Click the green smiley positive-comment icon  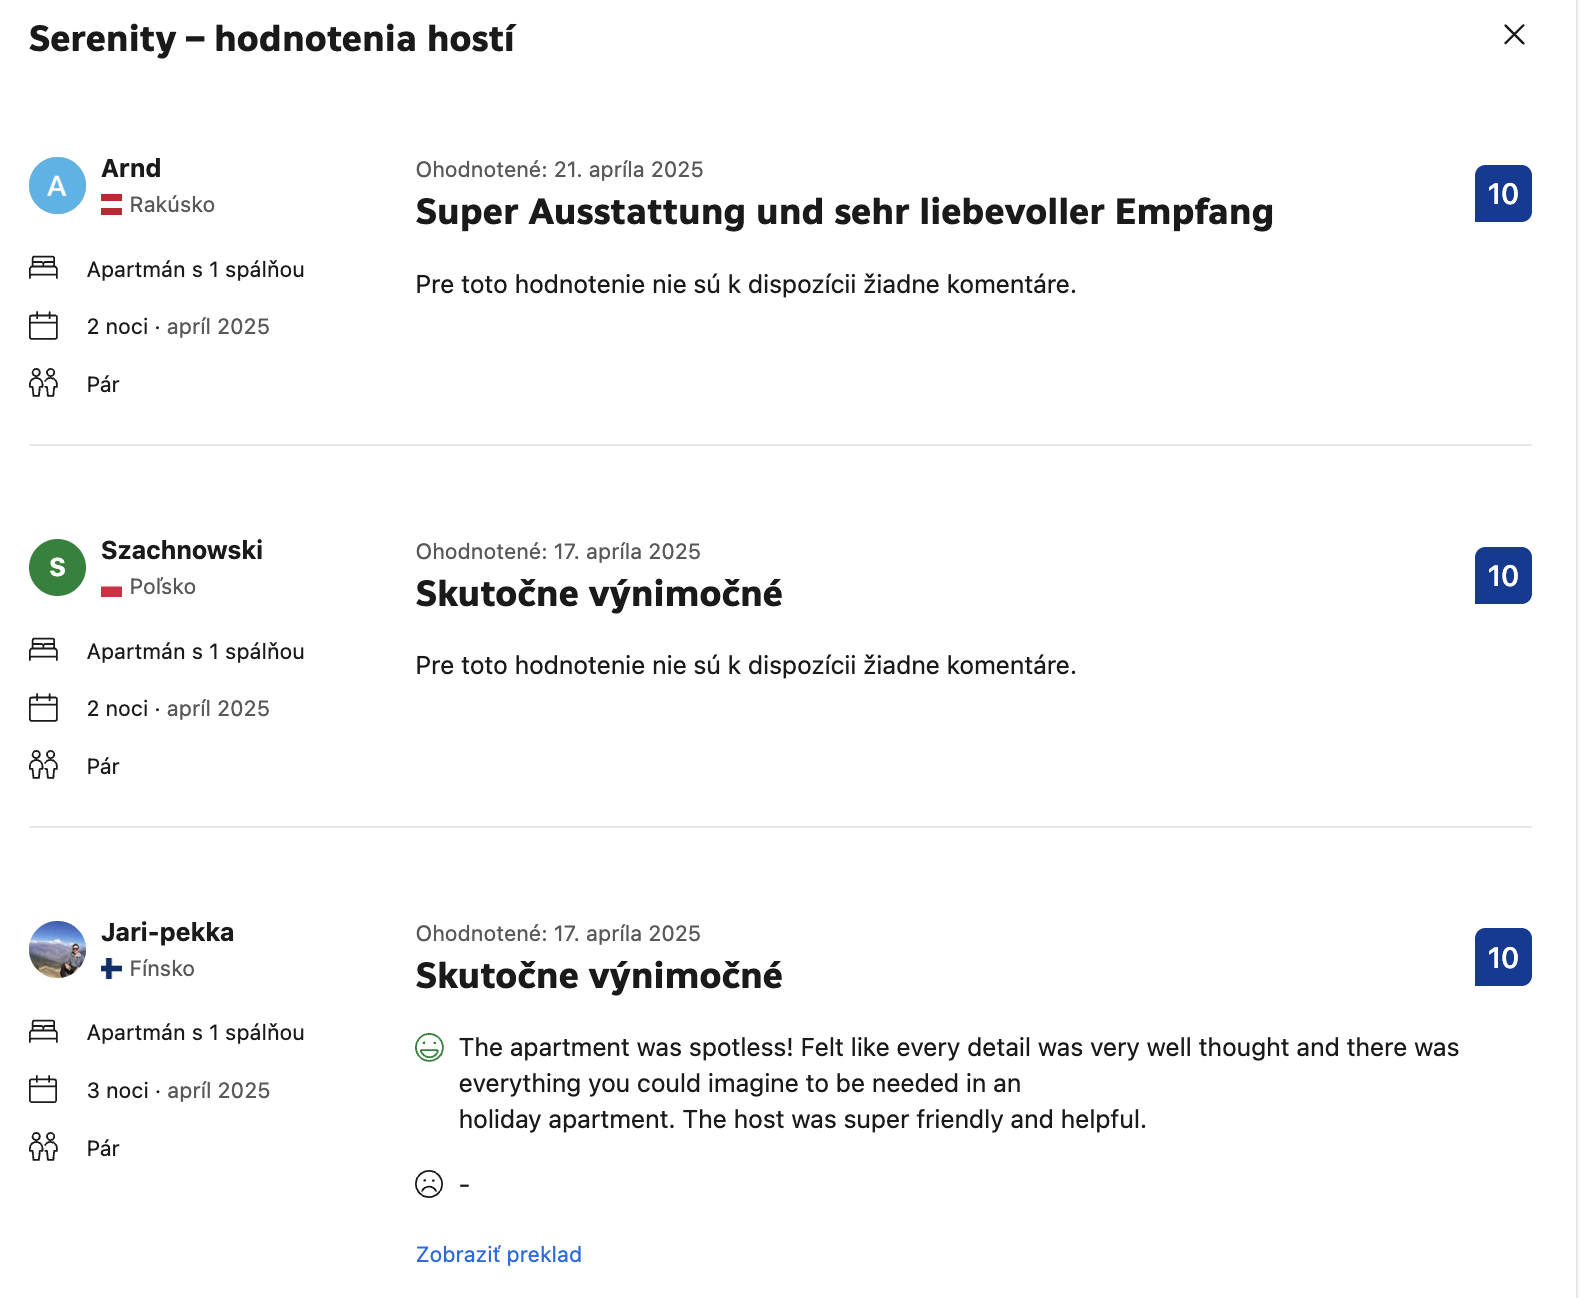(x=429, y=1048)
